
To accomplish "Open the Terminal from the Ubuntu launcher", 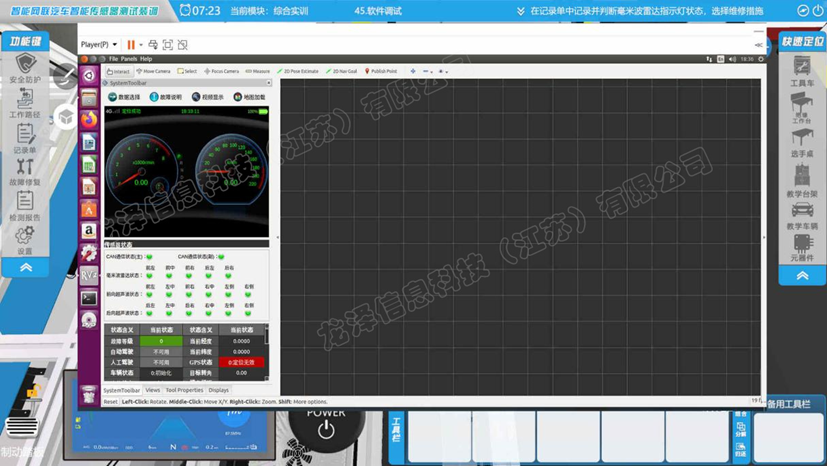I will point(89,298).
